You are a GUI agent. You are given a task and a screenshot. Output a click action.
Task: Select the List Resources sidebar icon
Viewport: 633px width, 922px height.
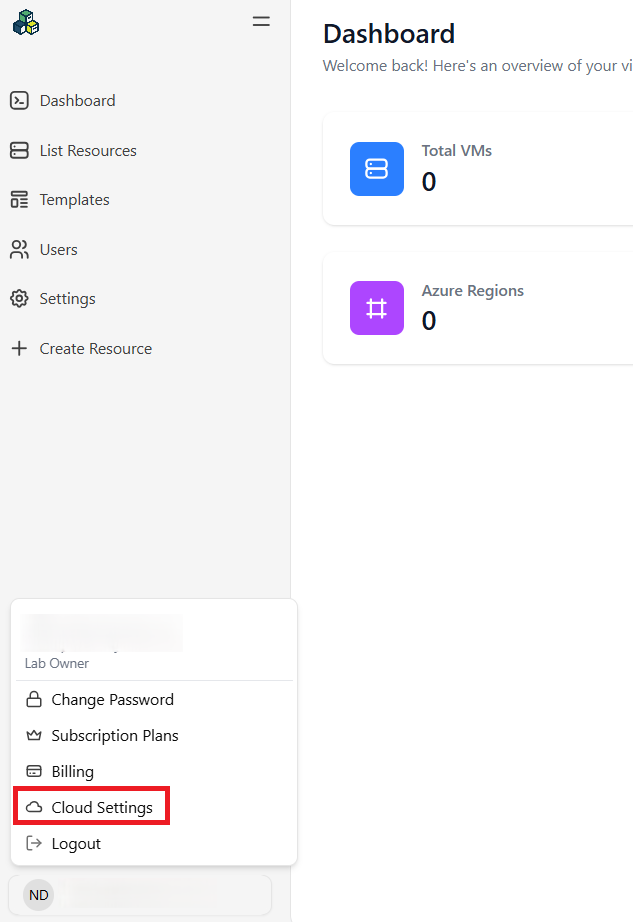(x=20, y=150)
